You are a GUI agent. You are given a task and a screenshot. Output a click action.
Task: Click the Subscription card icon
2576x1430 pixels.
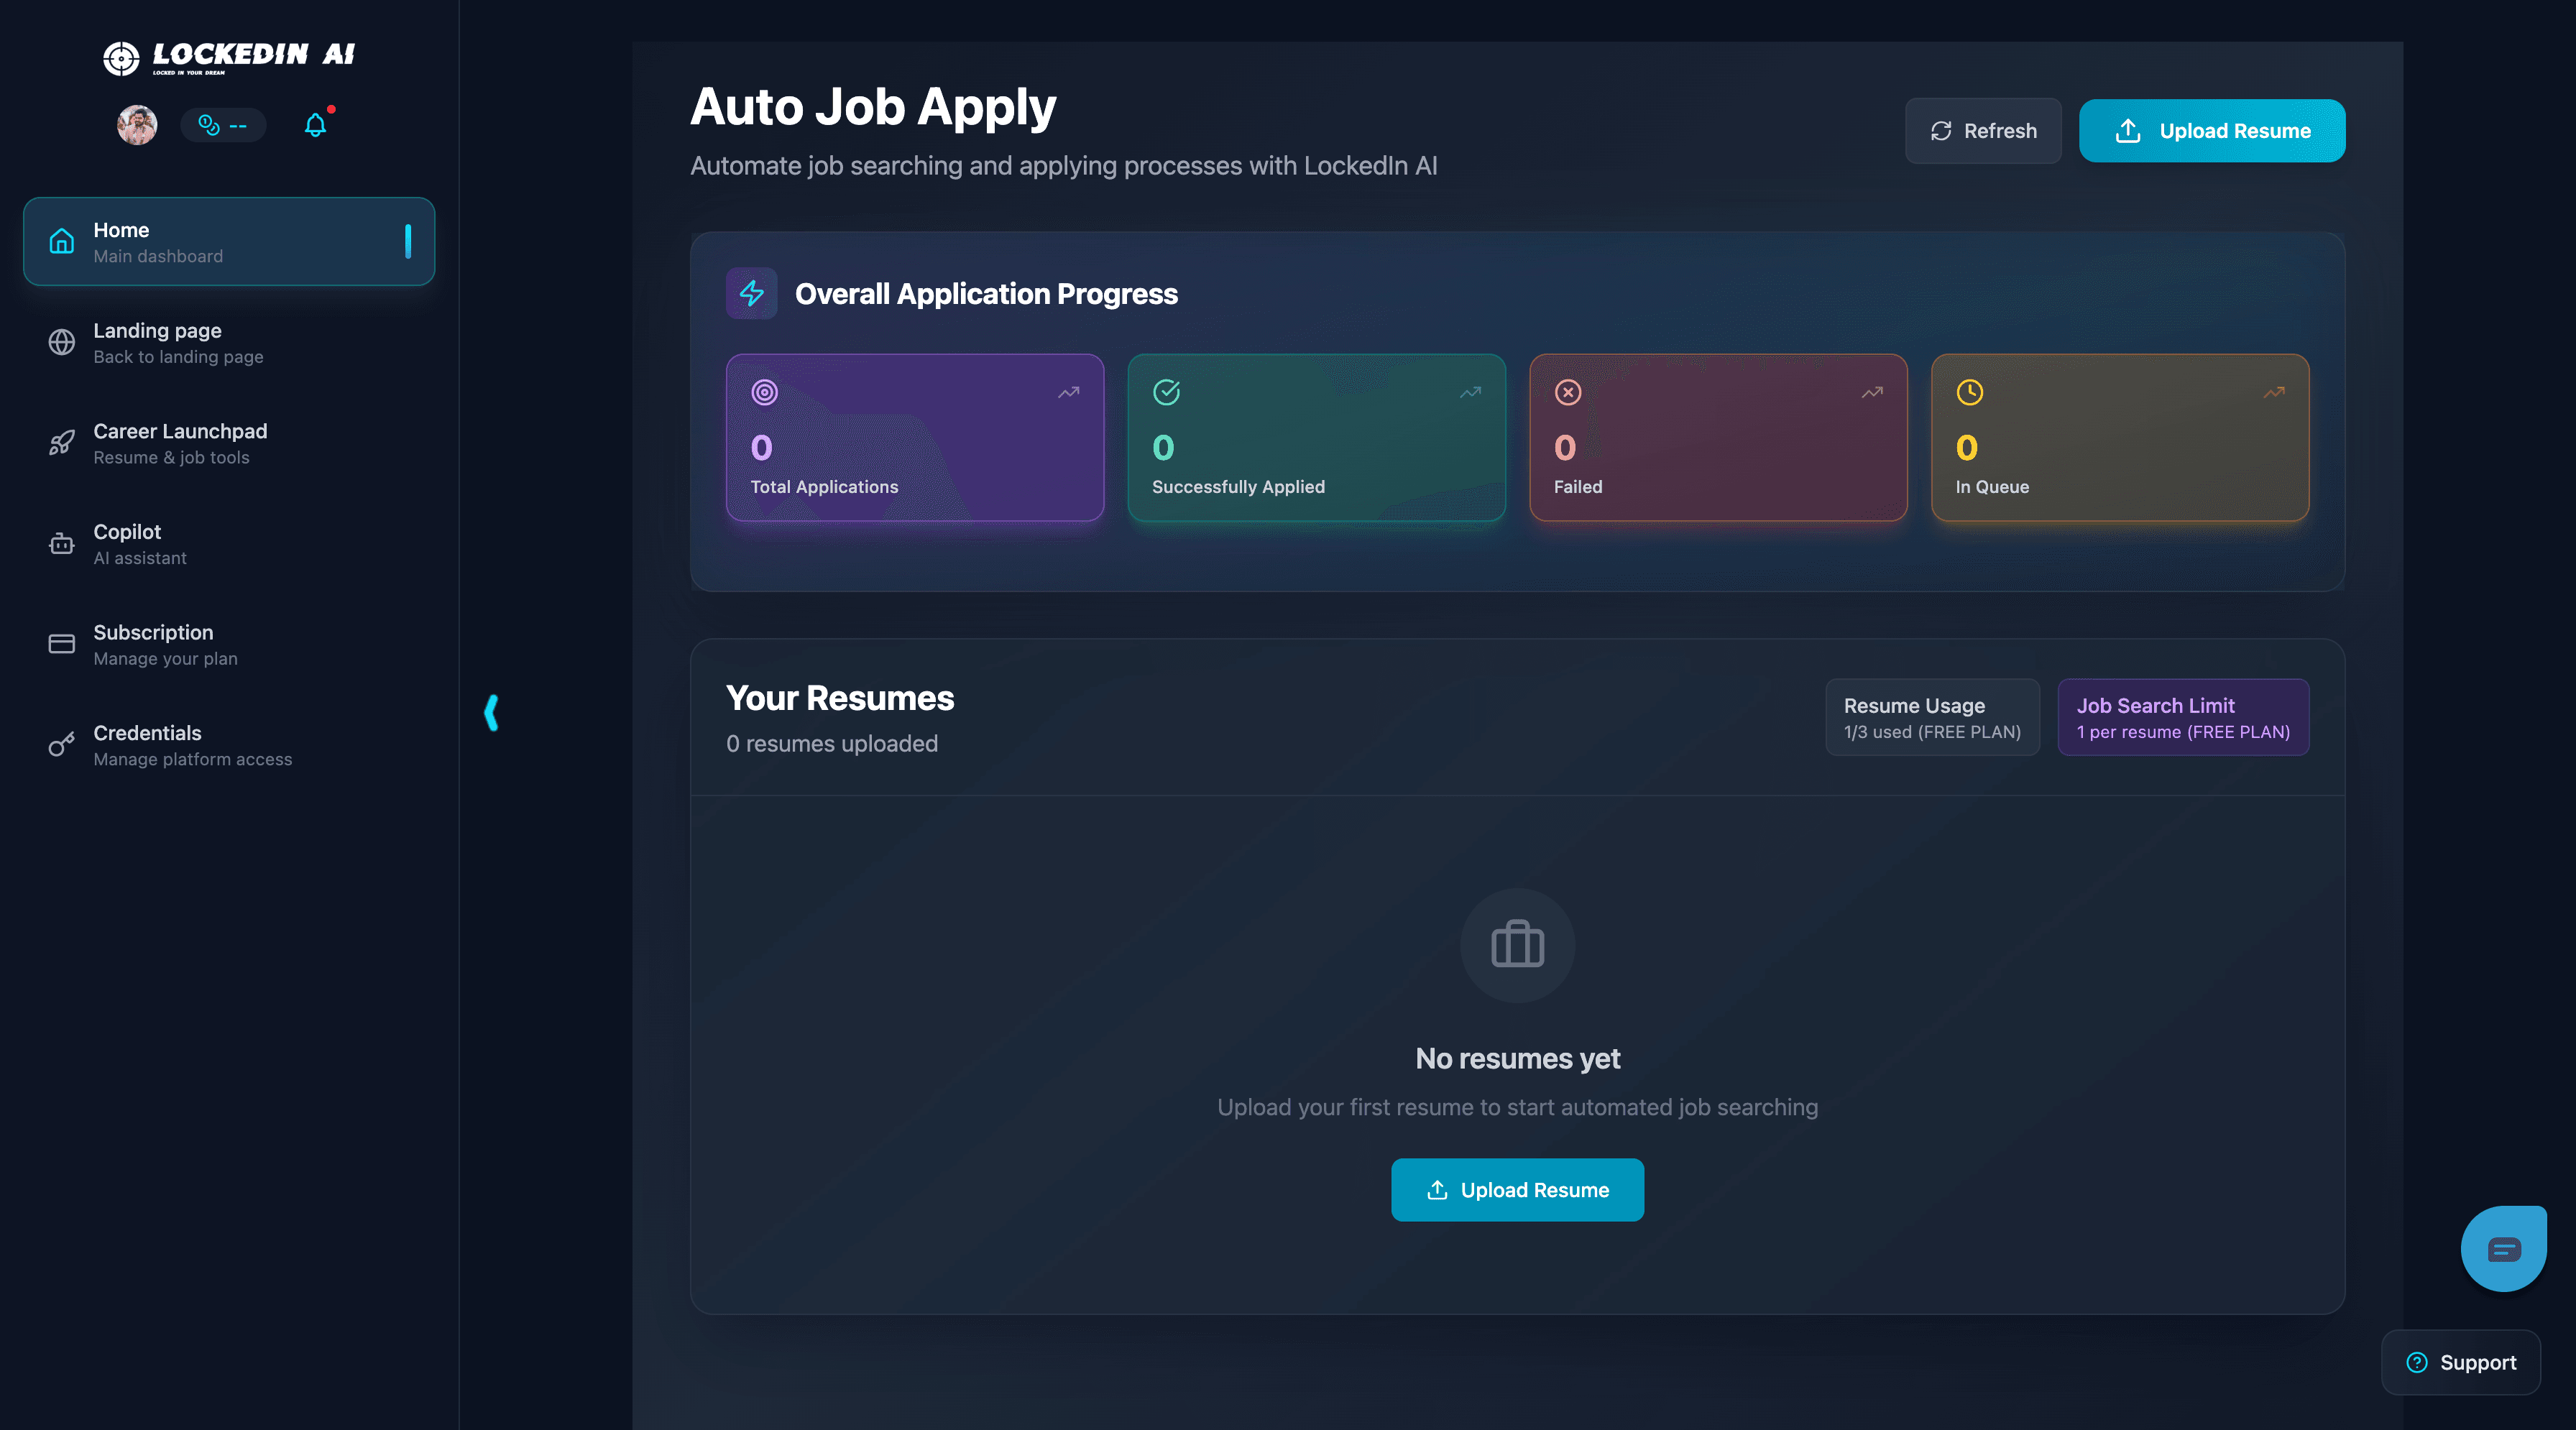pyautogui.click(x=61, y=643)
